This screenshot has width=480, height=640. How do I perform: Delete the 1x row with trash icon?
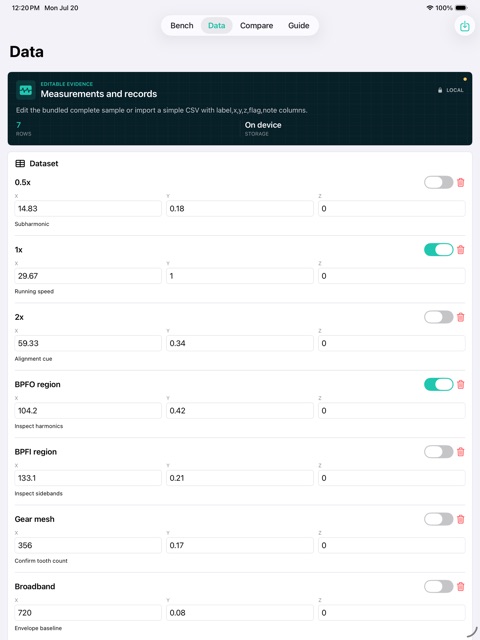point(461,250)
